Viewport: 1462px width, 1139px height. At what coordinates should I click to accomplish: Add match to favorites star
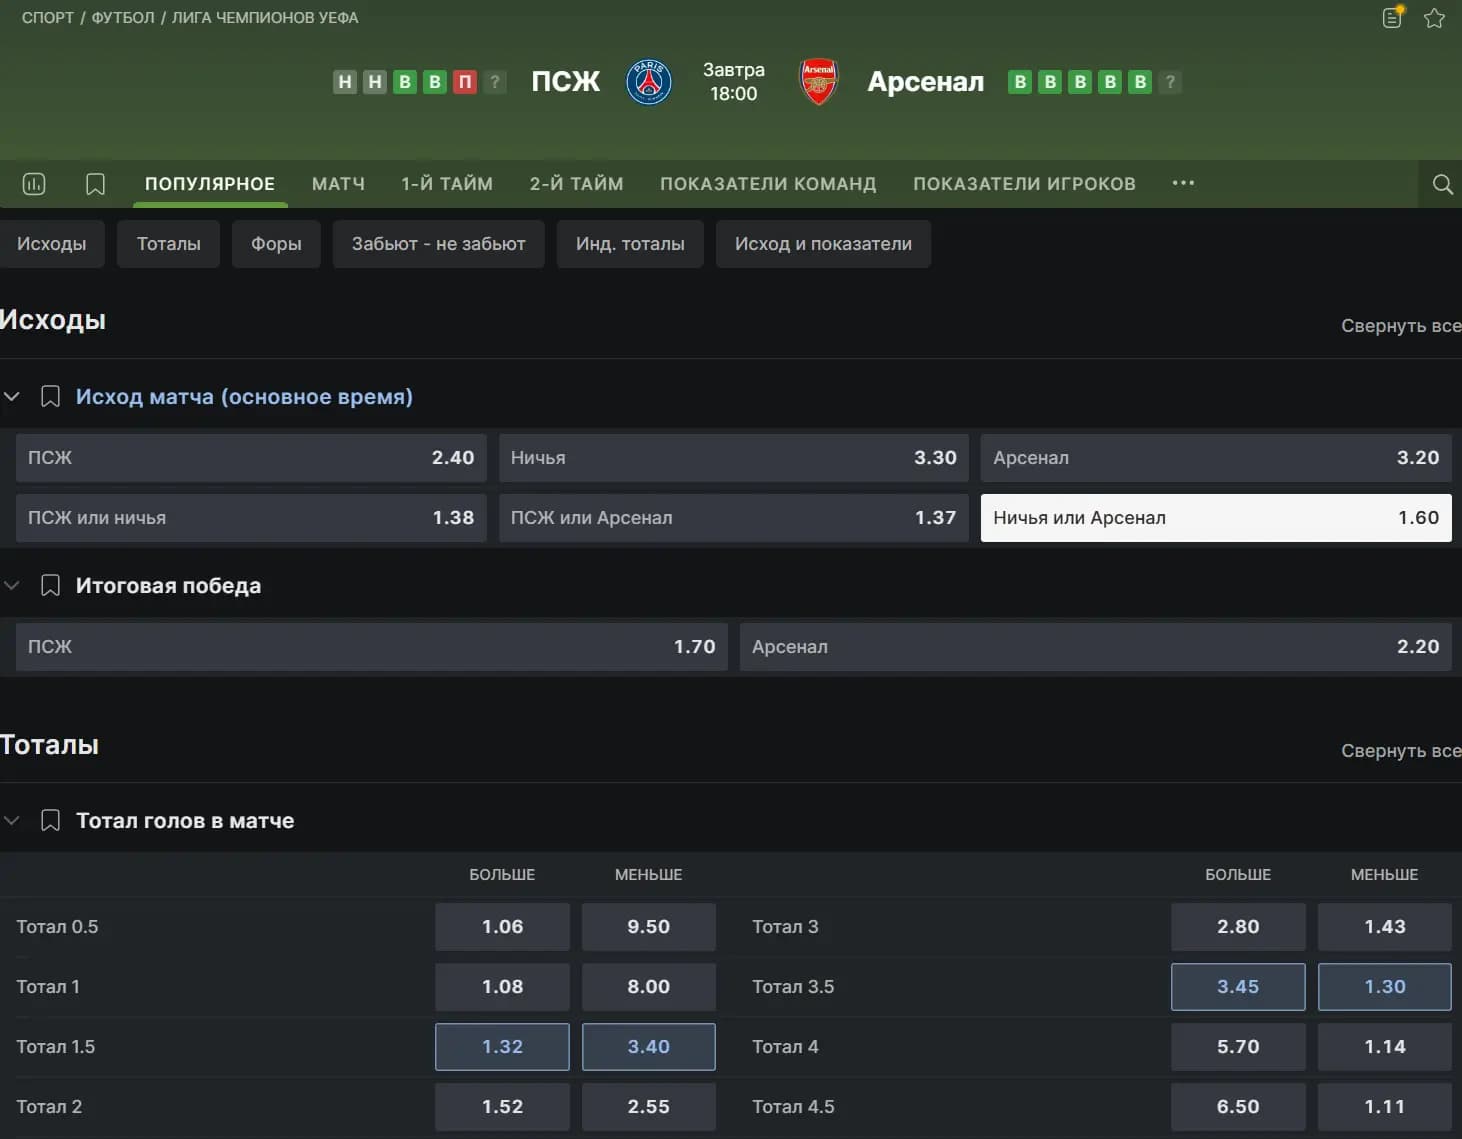1434,18
